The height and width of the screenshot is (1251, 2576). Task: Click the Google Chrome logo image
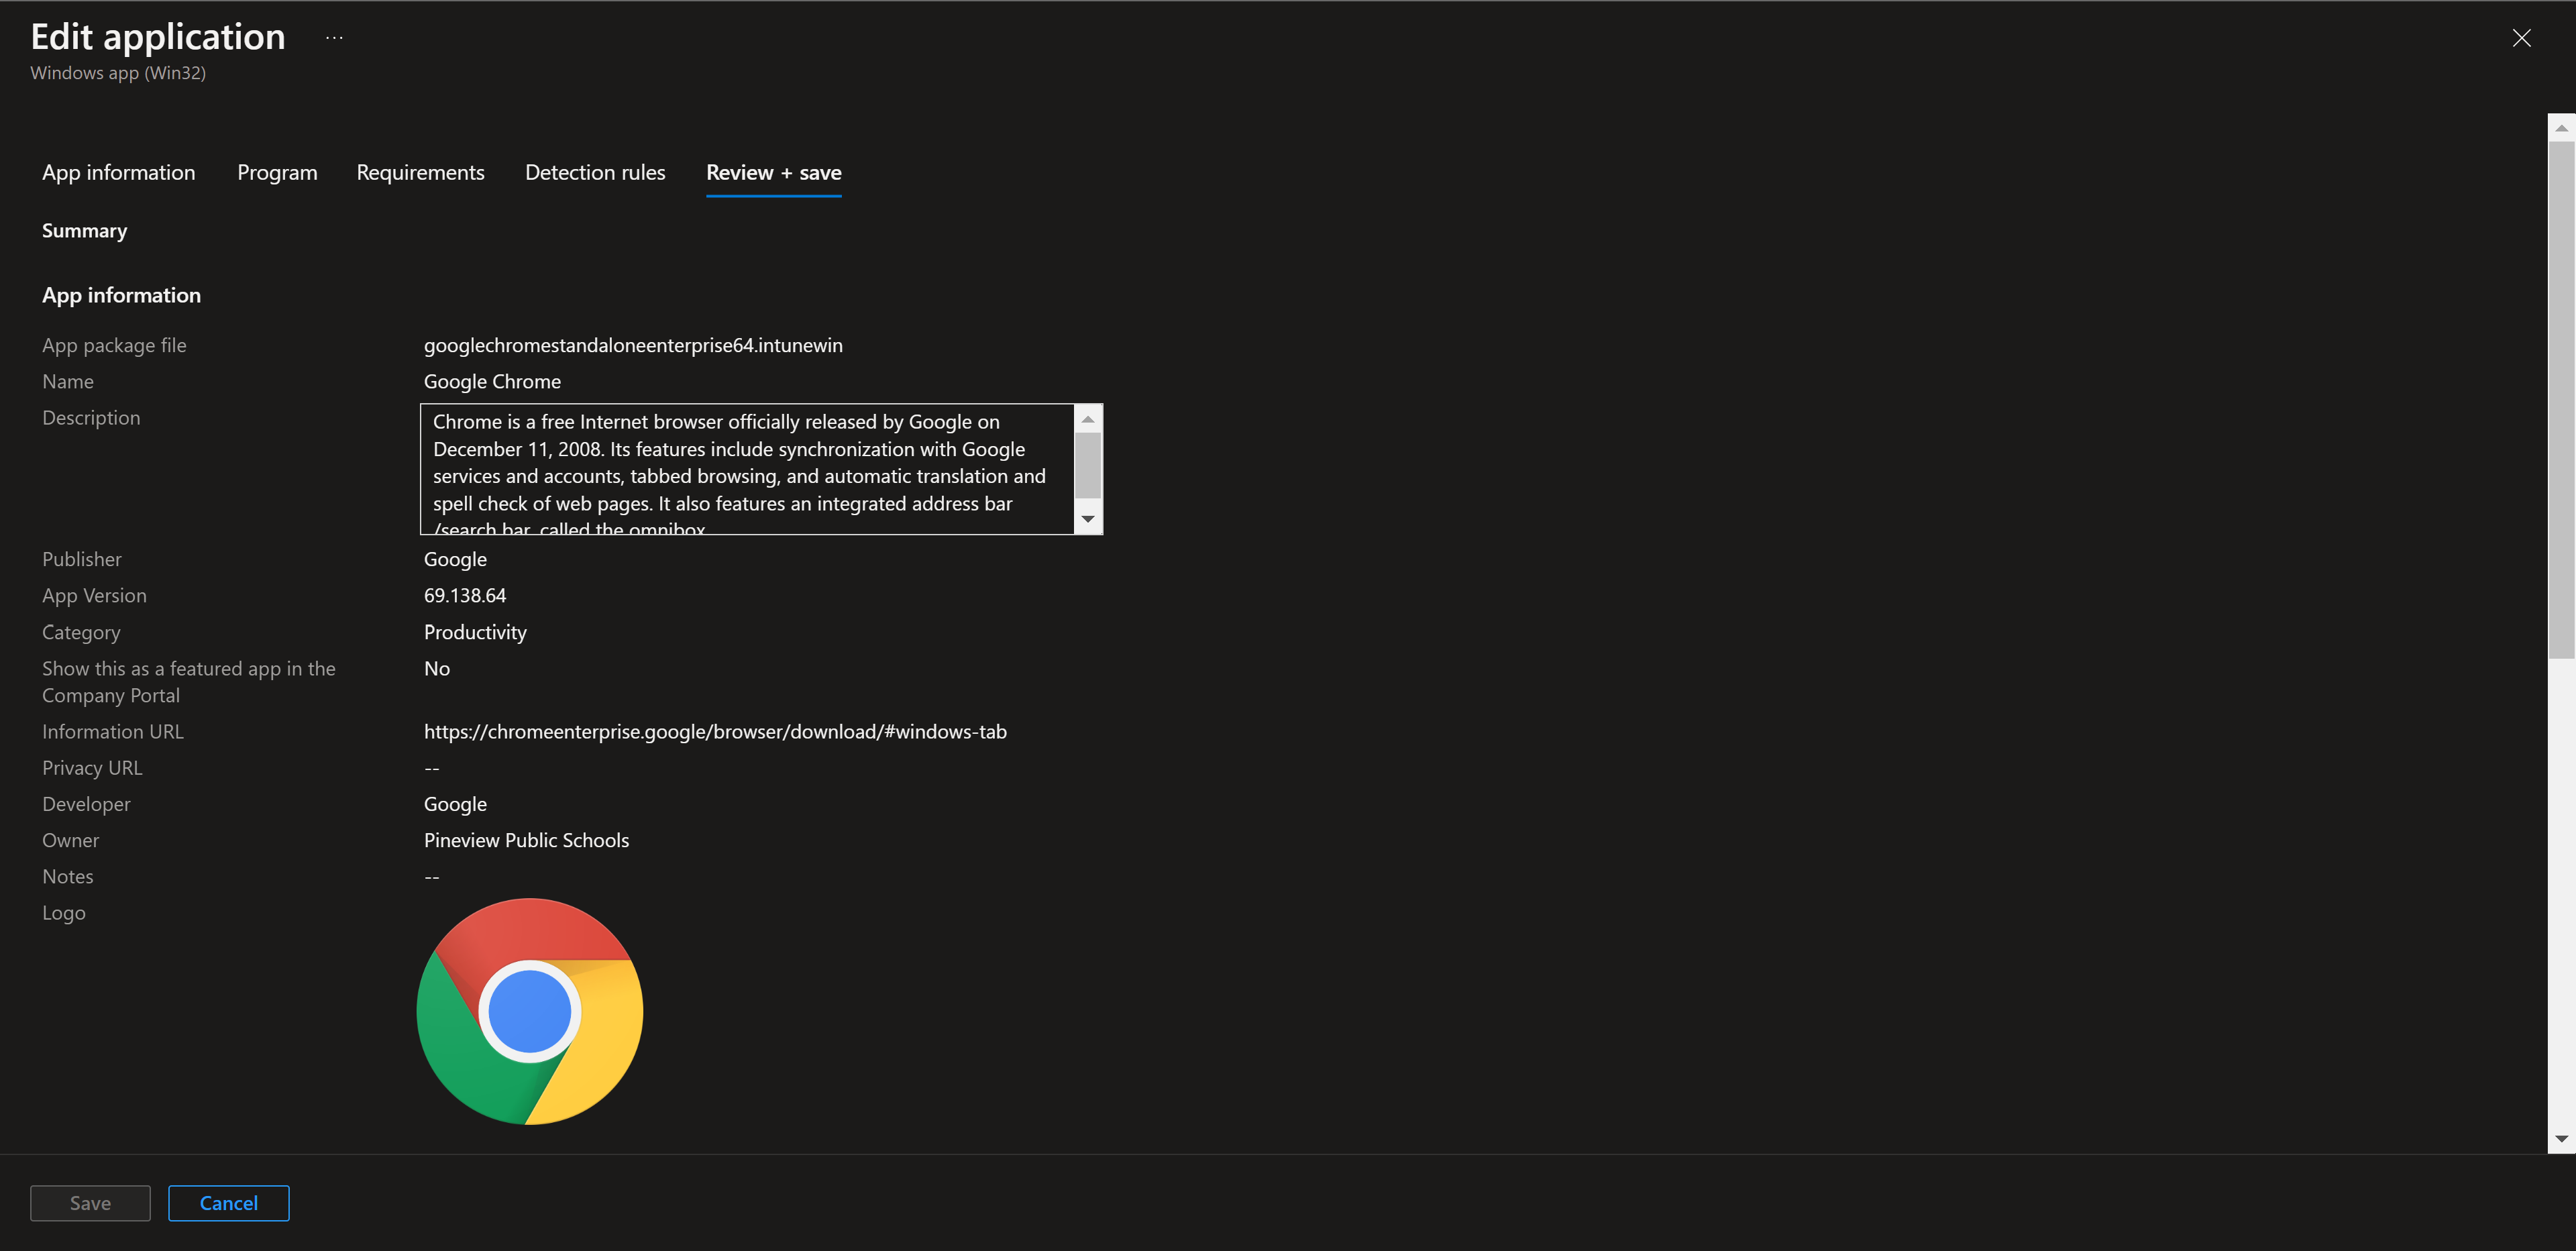click(x=530, y=1011)
